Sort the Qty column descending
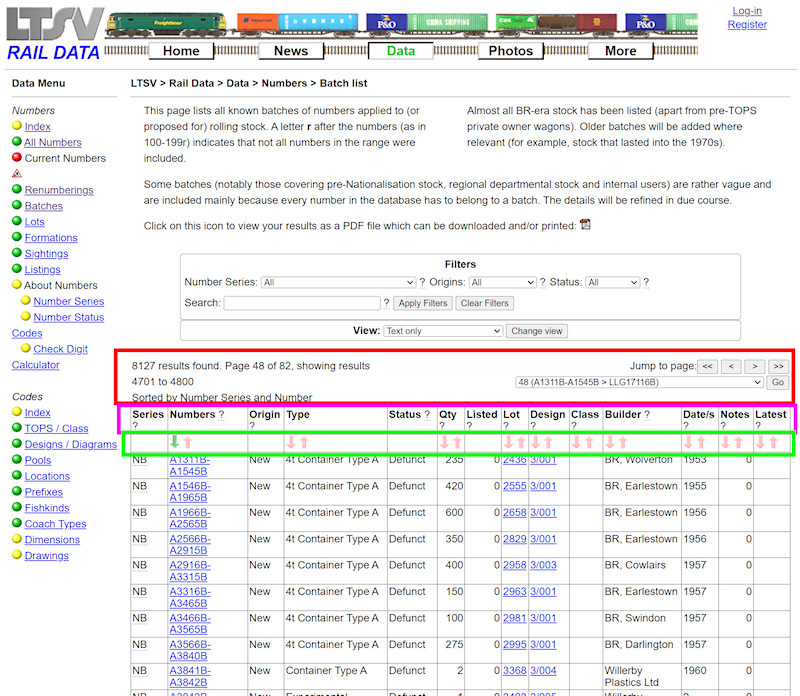The width and height of the screenshot is (800, 696). point(443,441)
